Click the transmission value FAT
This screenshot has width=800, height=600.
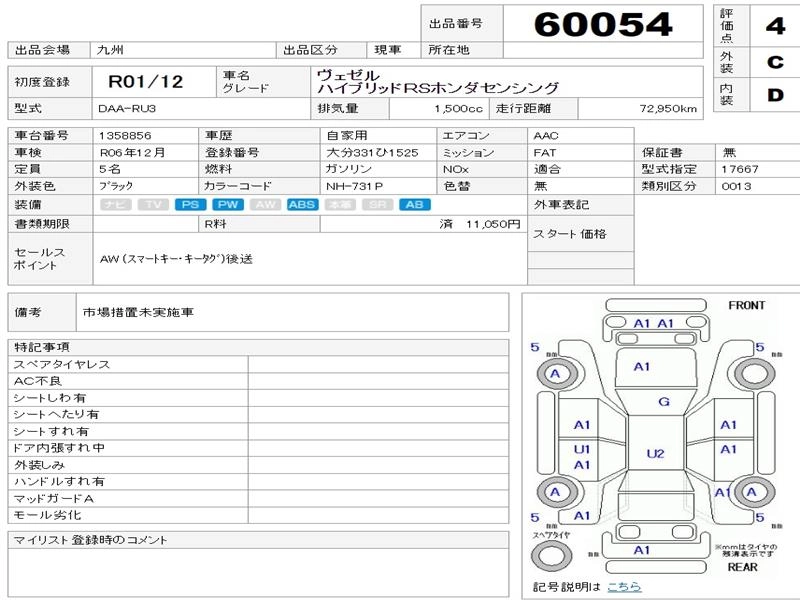click(x=544, y=153)
